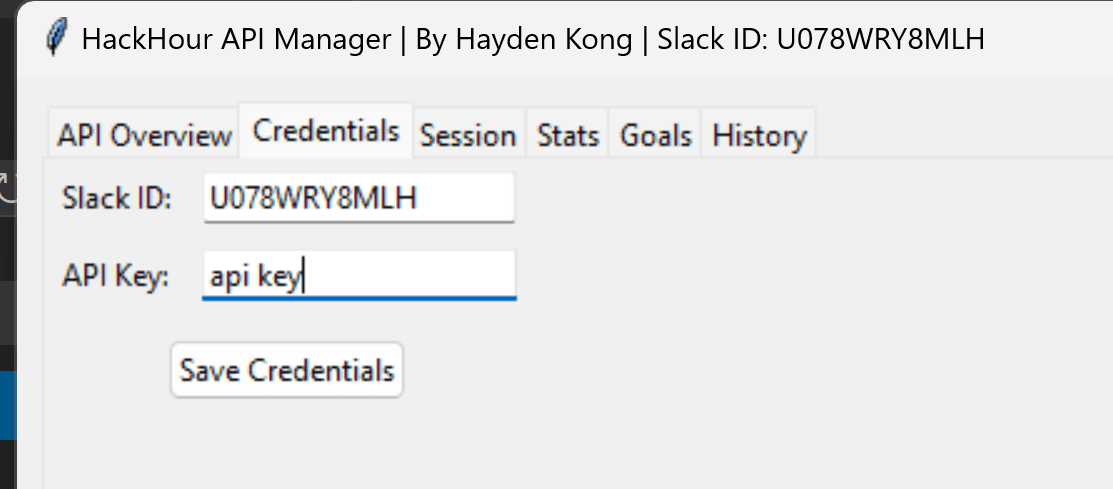Go to the Stats tab
The height and width of the screenshot is (489, 1113).
point(568,136)
